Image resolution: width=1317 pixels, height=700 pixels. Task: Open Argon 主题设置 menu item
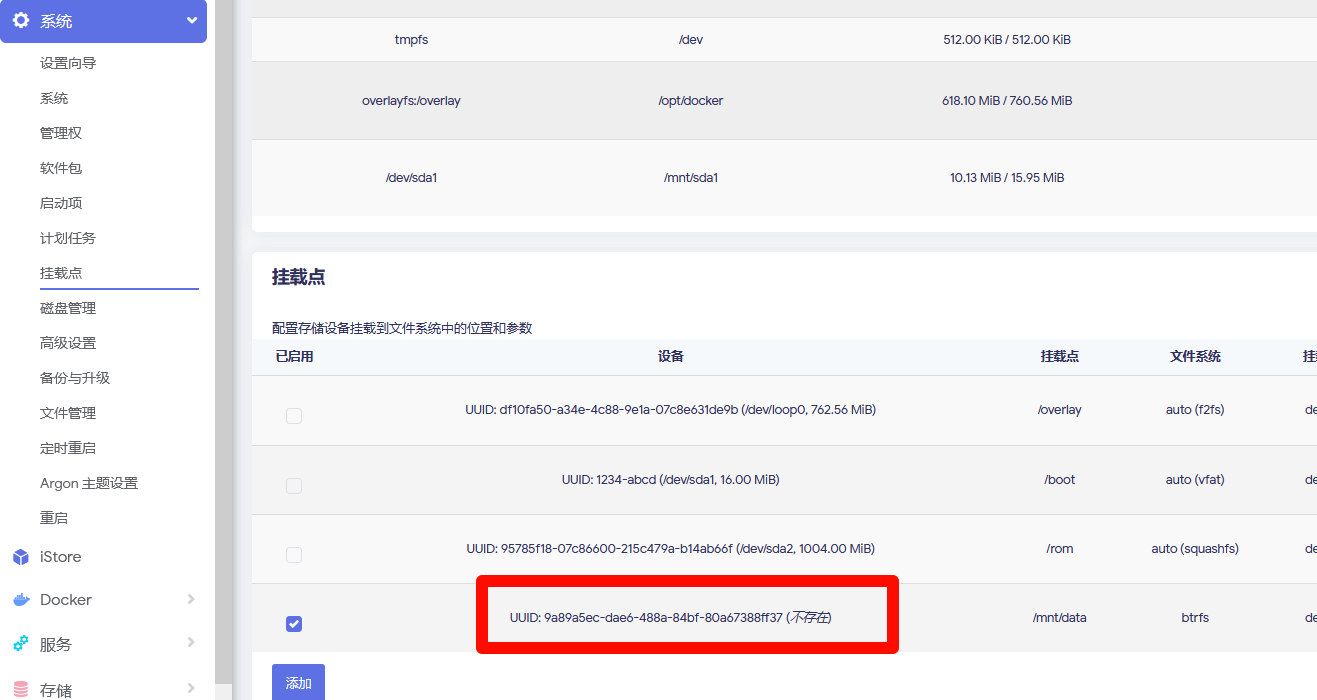89,483
